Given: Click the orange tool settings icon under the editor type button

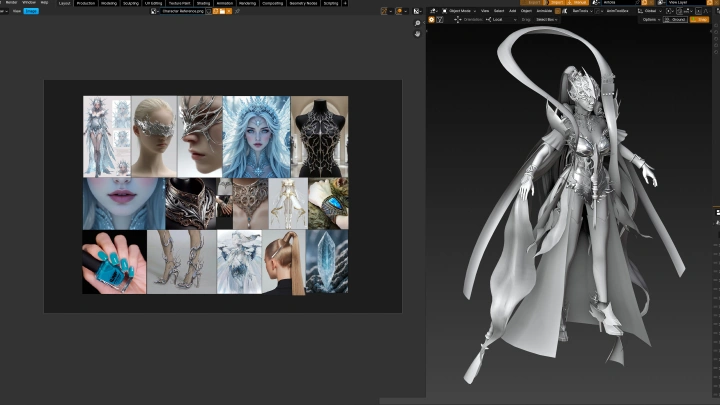Looking at the screenshot, I should 431,20.
